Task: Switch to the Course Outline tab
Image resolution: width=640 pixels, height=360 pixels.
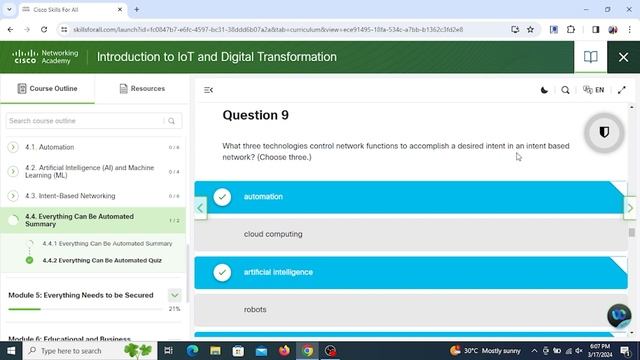Action: click(x=47, y=89)
